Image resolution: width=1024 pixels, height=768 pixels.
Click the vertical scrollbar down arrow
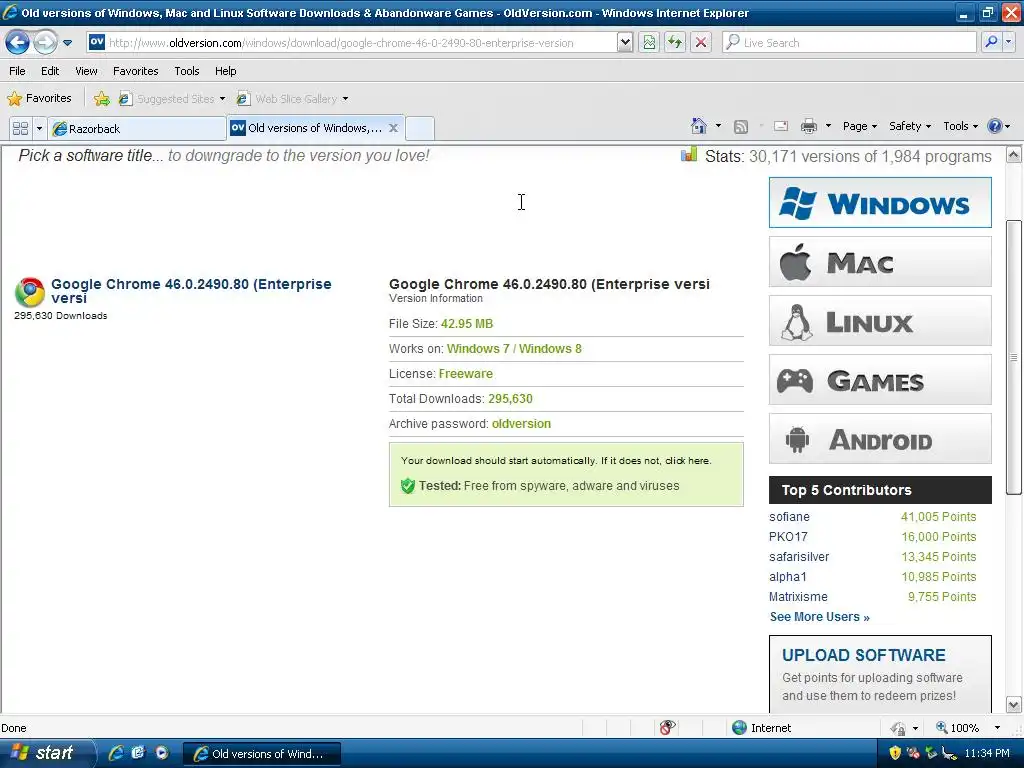coord(1014,705)
